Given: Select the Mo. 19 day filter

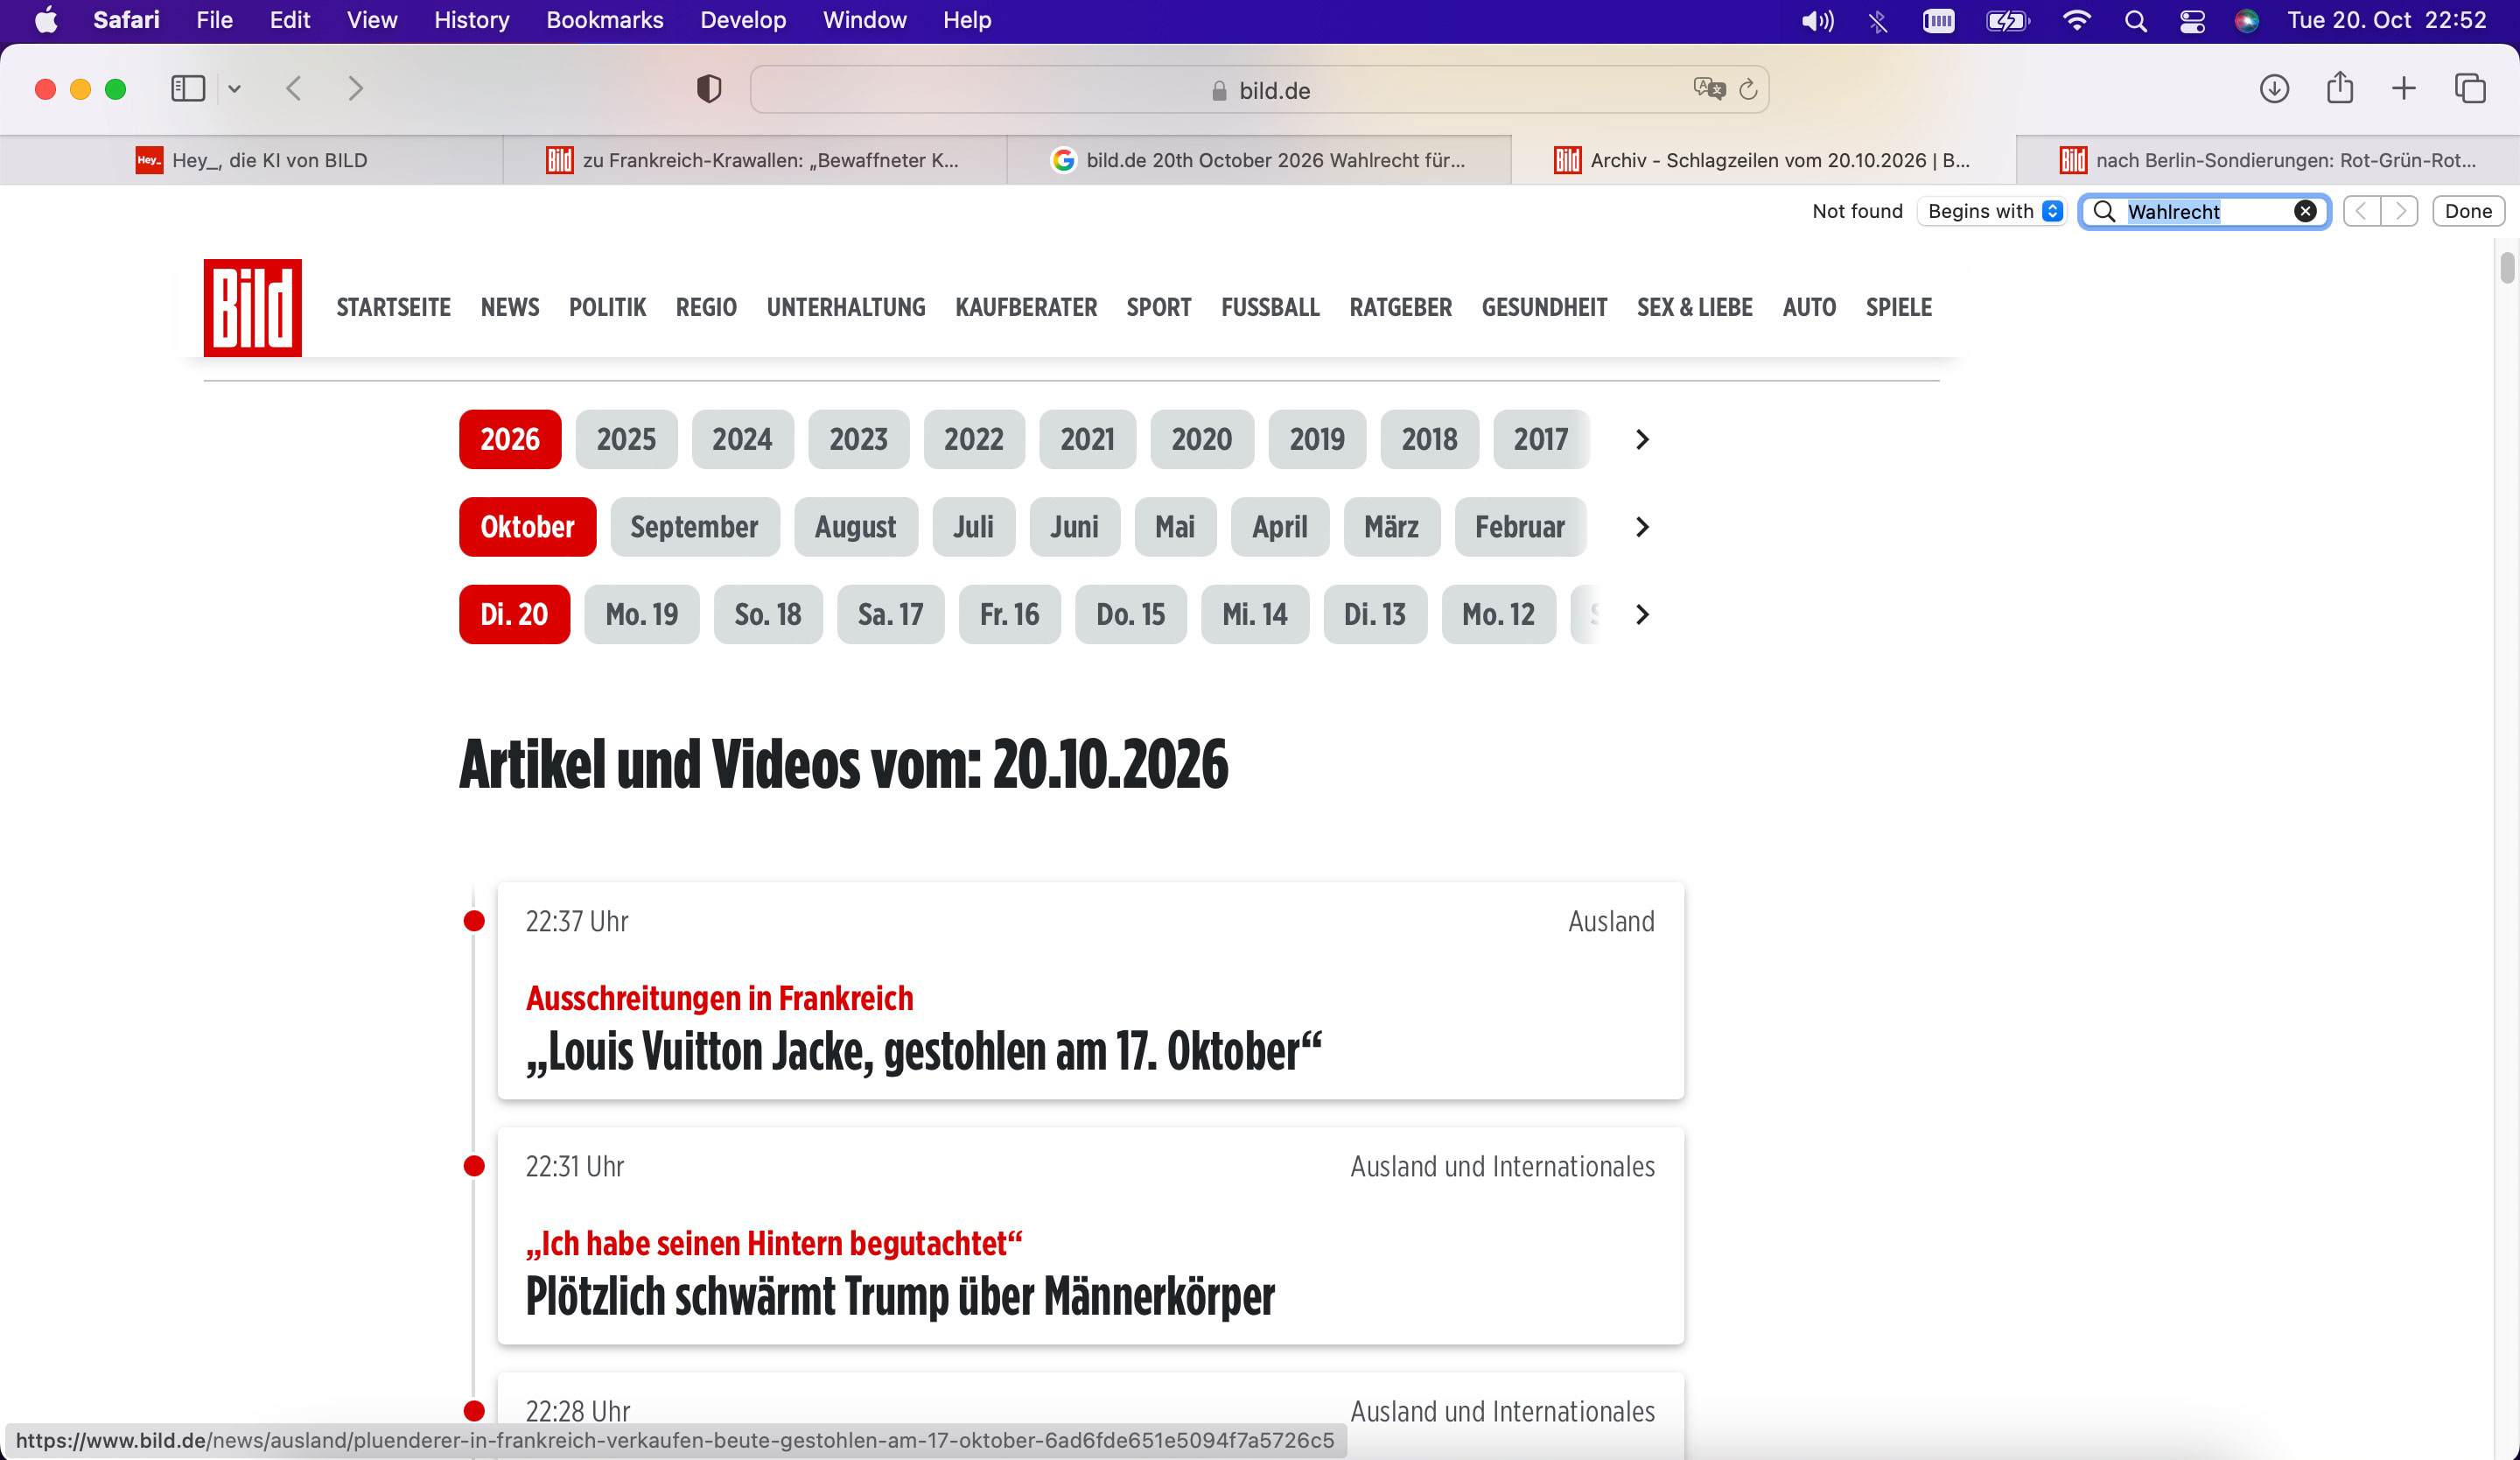Looking at the screenshot, I should [x=641, y=614].
